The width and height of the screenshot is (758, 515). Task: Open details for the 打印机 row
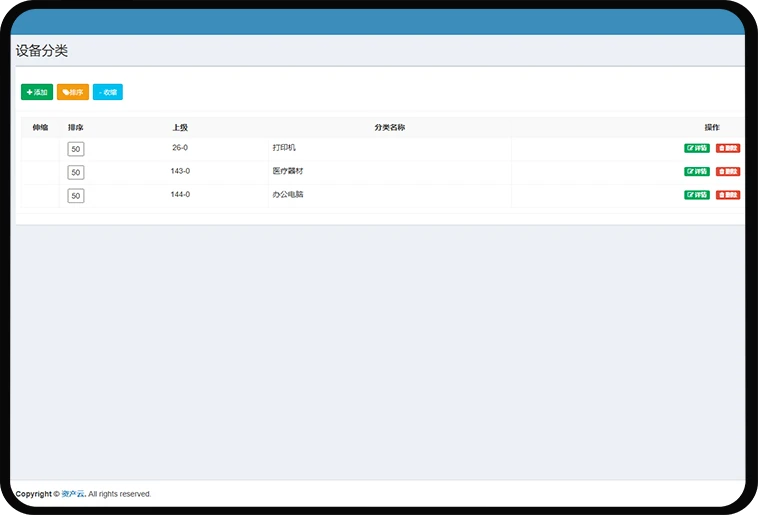click(697, 148)
